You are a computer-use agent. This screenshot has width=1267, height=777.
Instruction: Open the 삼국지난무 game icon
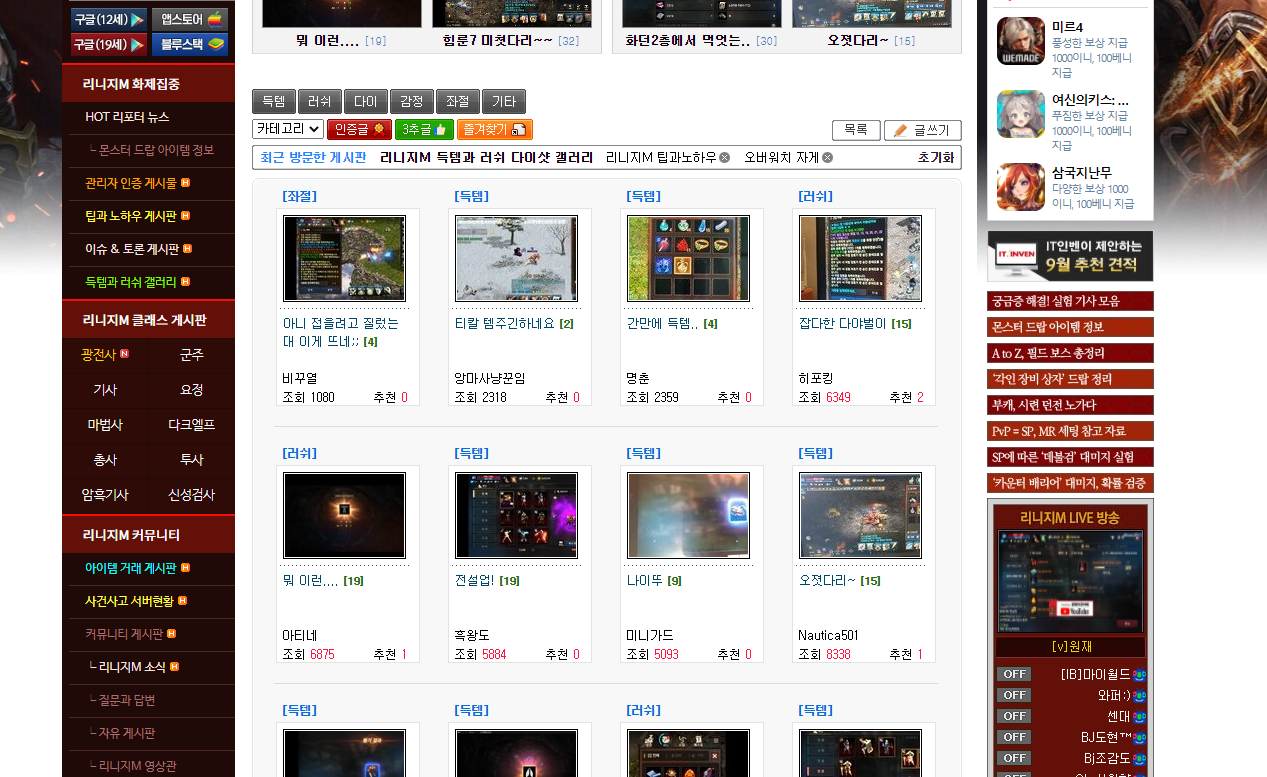[x=1021, y=187]
